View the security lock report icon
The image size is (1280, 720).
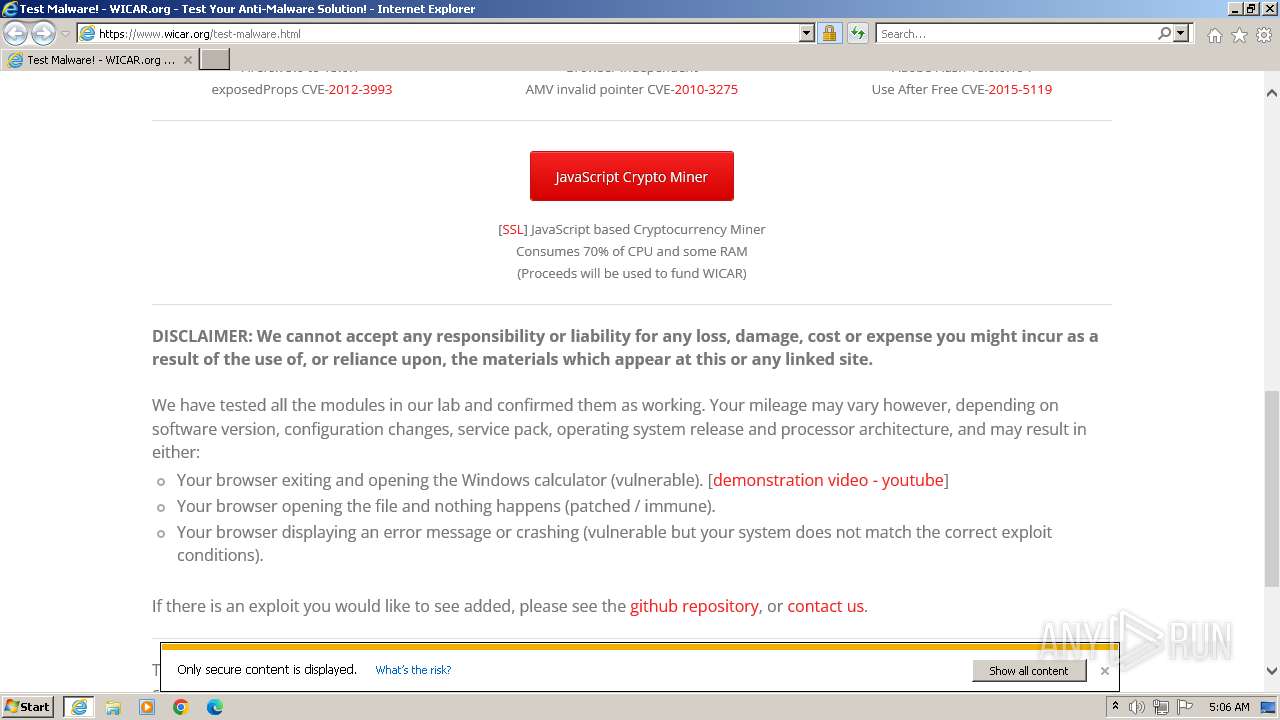coord(830,34)
